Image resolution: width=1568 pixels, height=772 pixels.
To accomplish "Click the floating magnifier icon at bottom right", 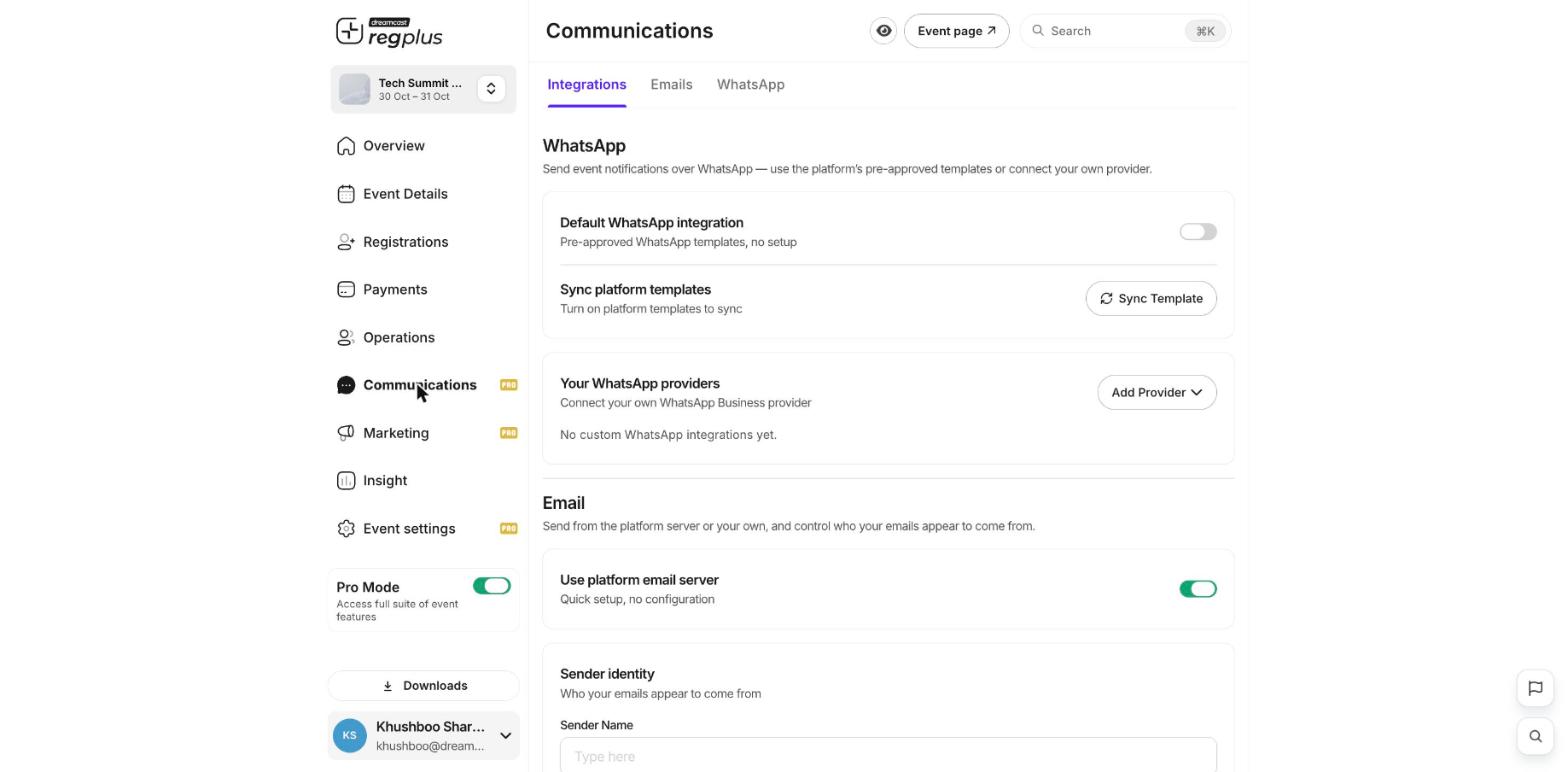I will 1535,737.
